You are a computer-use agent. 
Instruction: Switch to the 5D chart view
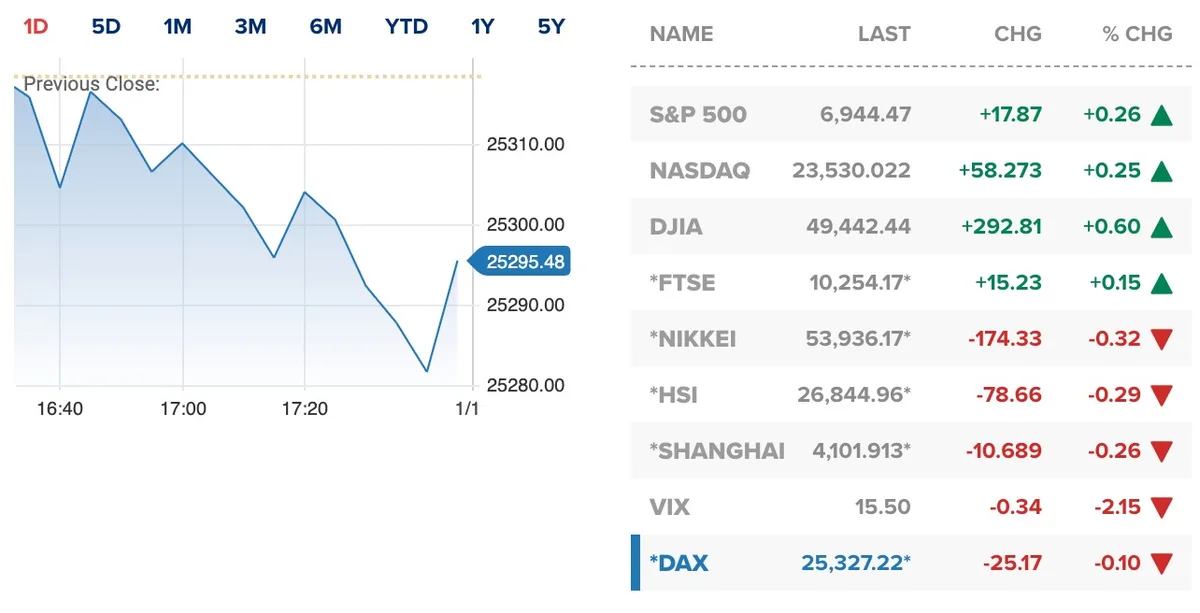coord(104,27)
